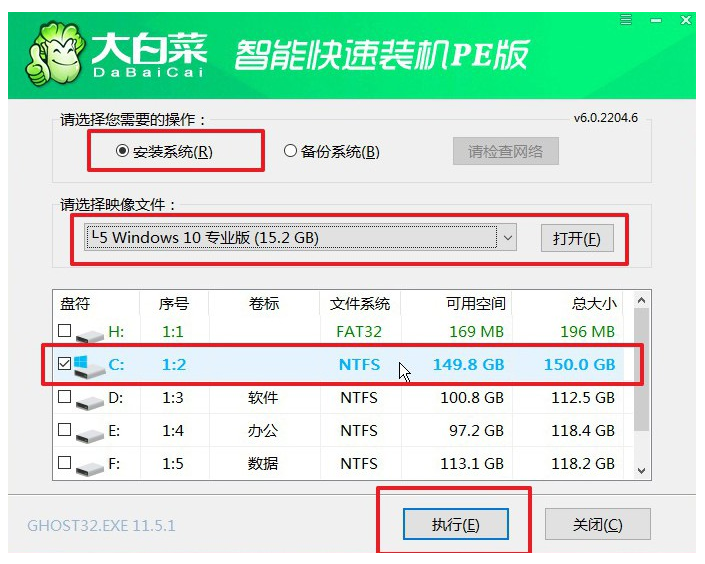The image size is (705, 564).
Task: Click the 169 MB free space cell
Action: (x=477, y=332)
